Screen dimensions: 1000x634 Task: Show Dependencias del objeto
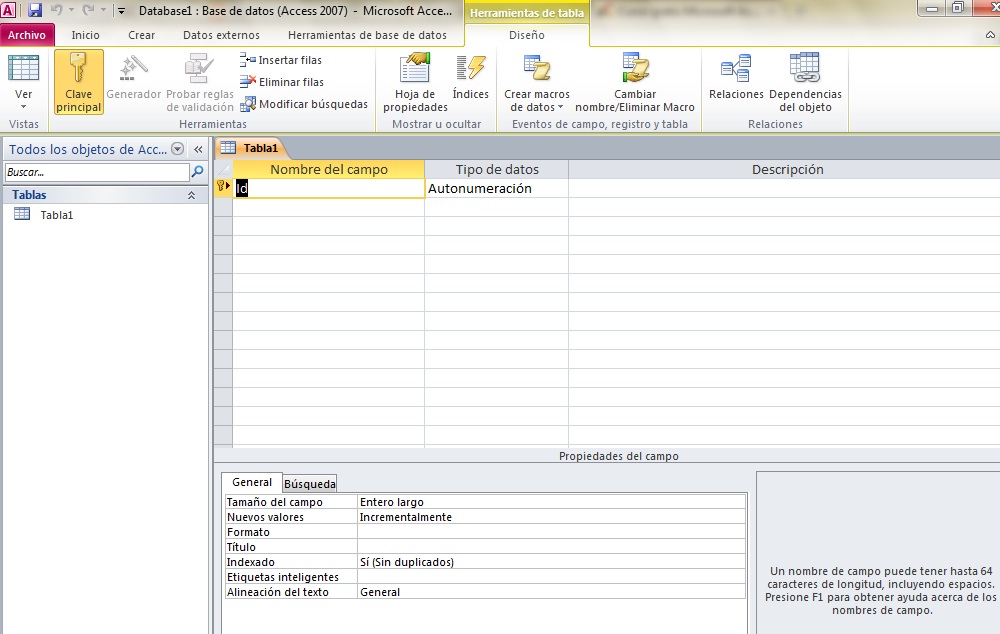(805, 83)
